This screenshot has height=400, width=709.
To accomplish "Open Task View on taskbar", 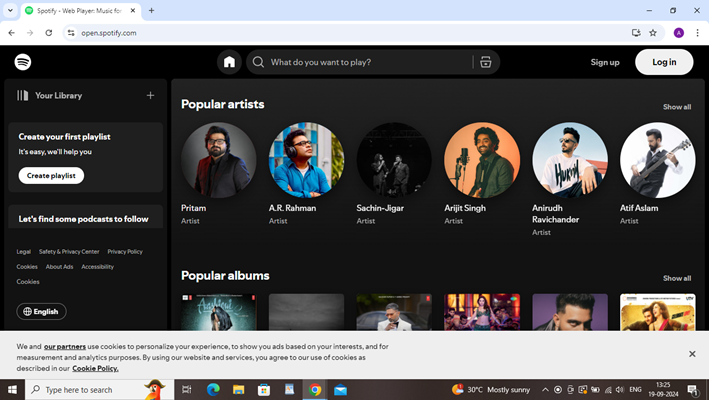I will click(186, 390).
